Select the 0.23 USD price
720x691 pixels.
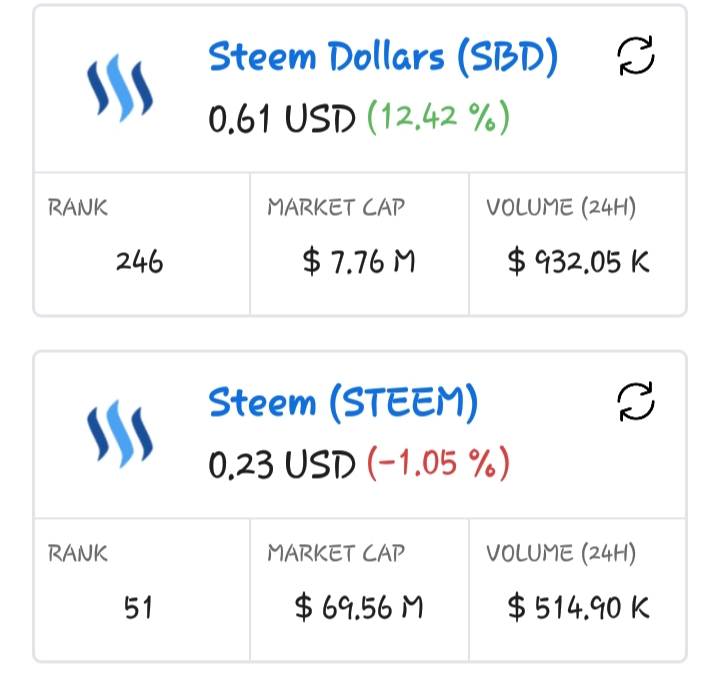coord(282,465)
